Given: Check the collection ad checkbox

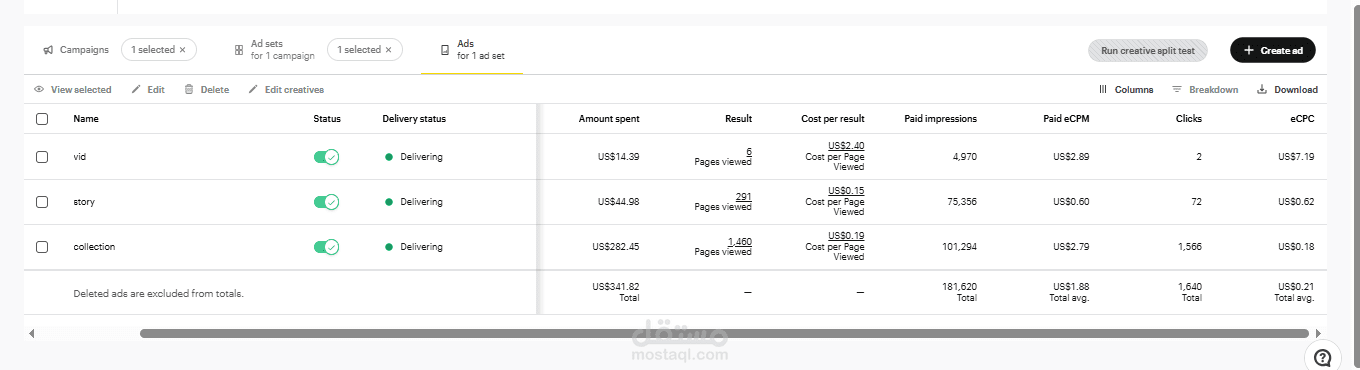Looking at the screenshot, I should pos(42,247).
